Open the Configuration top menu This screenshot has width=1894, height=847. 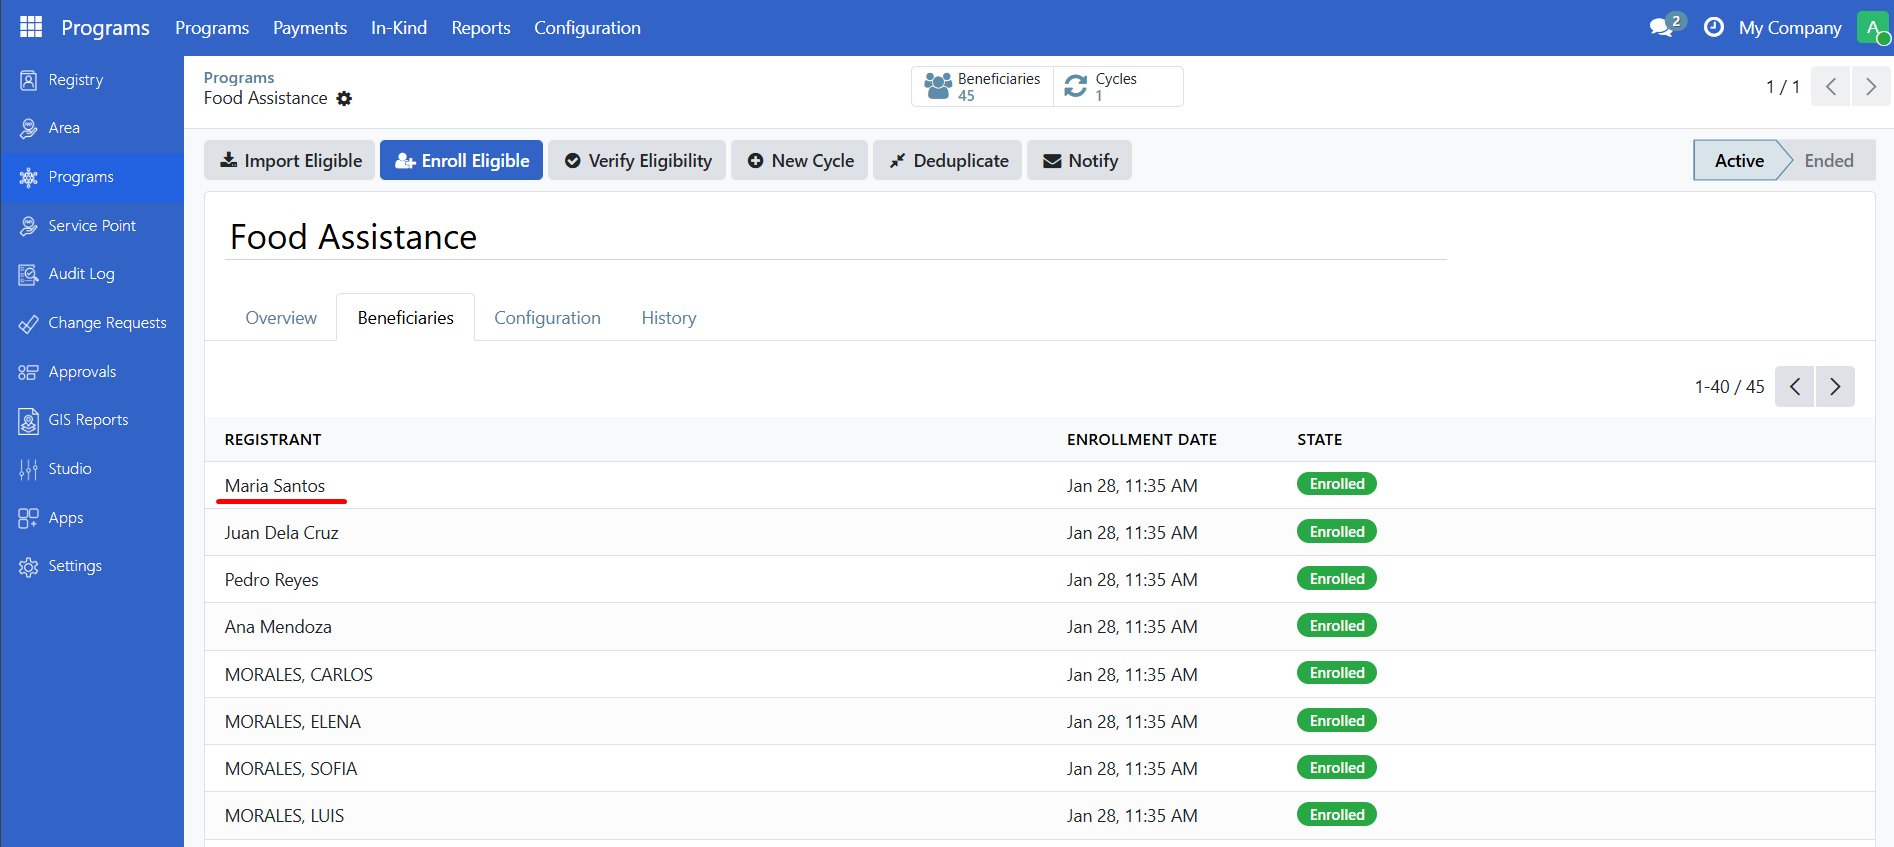pyautogui.click(x=587, y=28)
